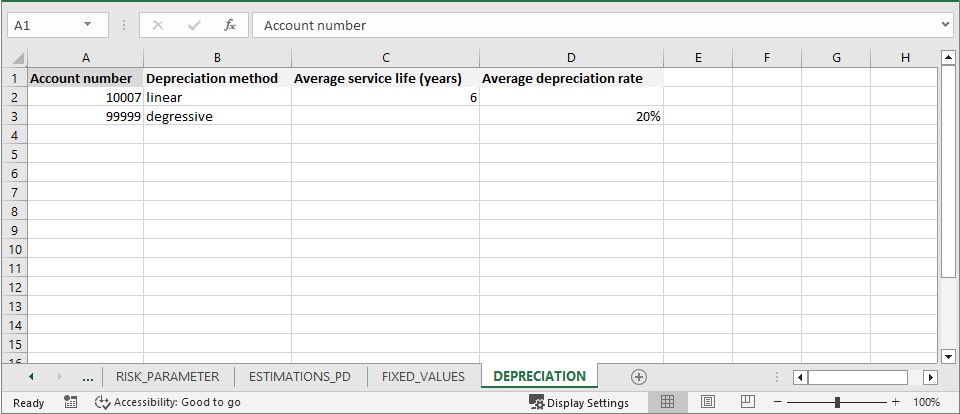Click the tab bar resize dots handle
This screenshot has width=960, height=414.
(x=777, y=377)
